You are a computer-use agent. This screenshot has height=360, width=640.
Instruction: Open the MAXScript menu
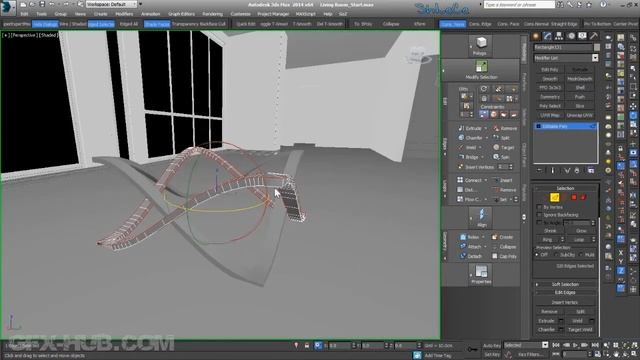[x=306, y=14]
